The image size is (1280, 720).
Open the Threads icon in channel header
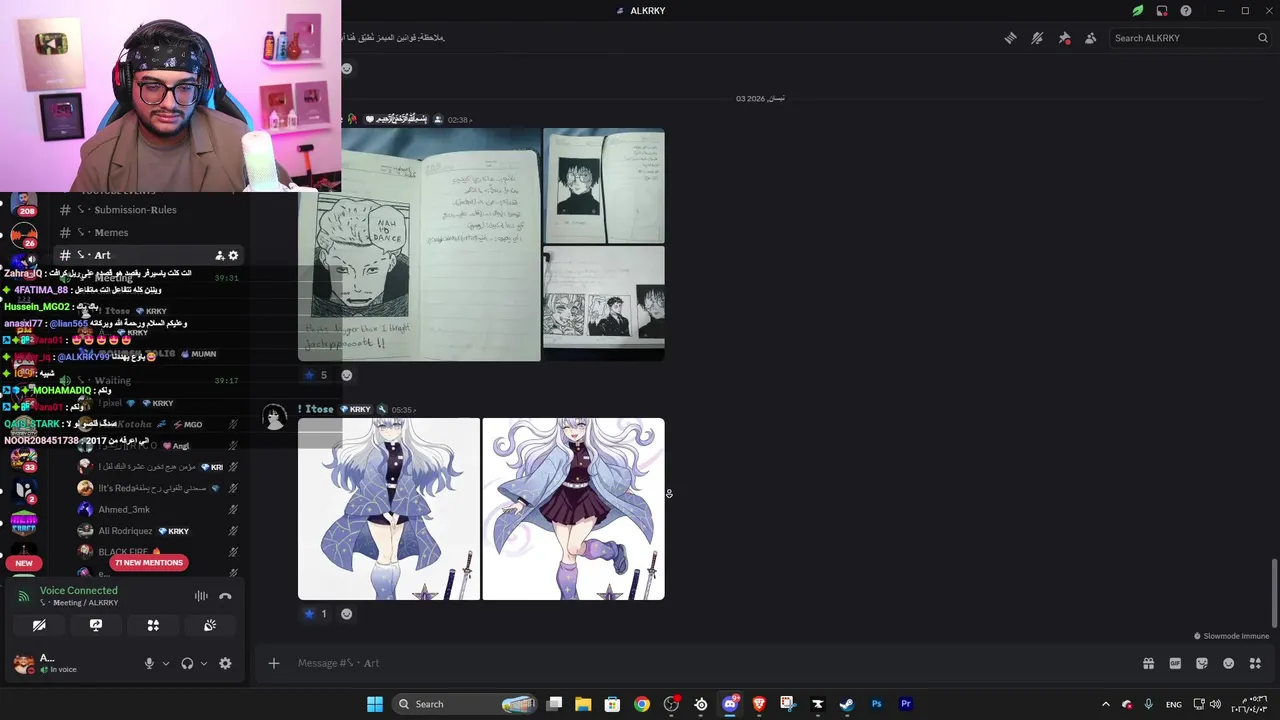coord(1010,38)
